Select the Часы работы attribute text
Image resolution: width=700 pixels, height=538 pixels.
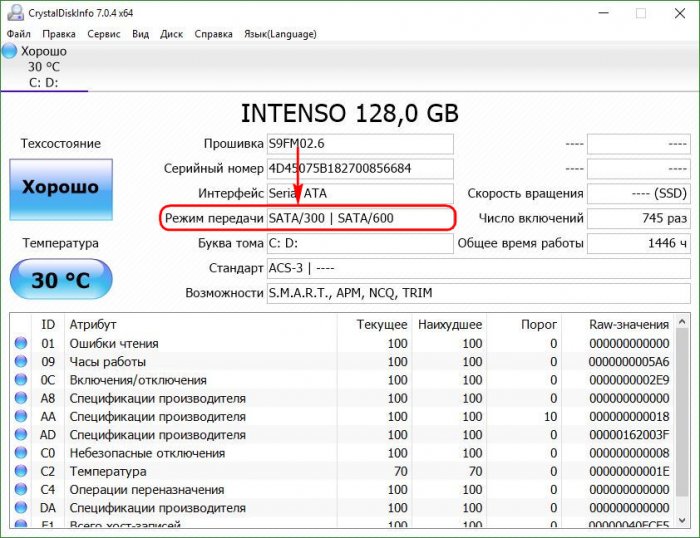click(108, 362)
